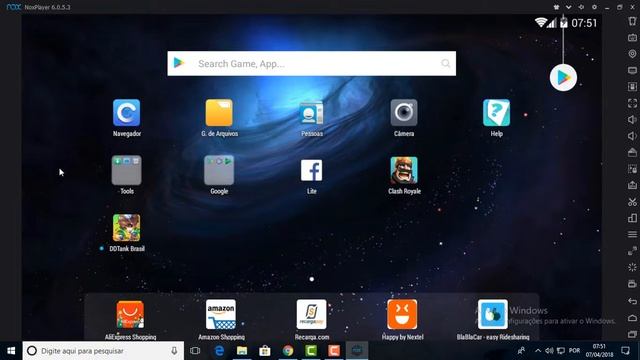Launch Clash Royale game
The width and height of the screenshot is (640, 360).
pyautogui.click(x=404, y=170)
